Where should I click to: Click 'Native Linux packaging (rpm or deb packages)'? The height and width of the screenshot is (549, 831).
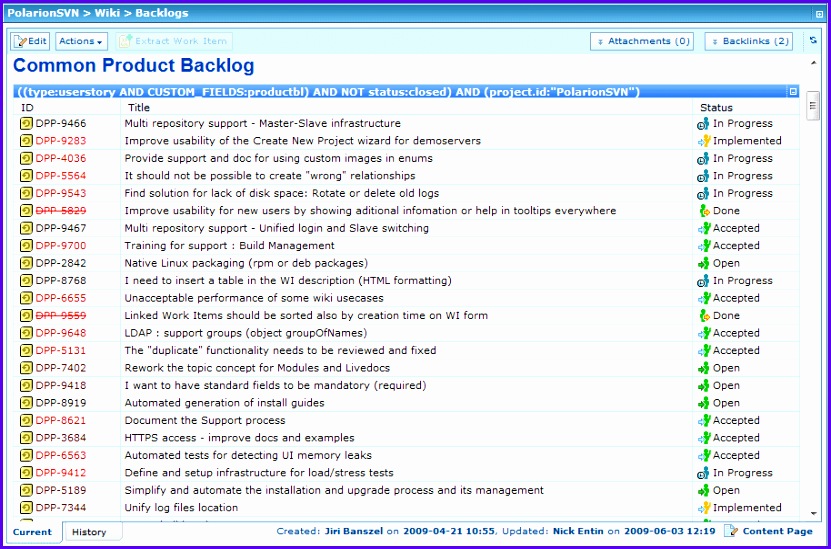246,264
